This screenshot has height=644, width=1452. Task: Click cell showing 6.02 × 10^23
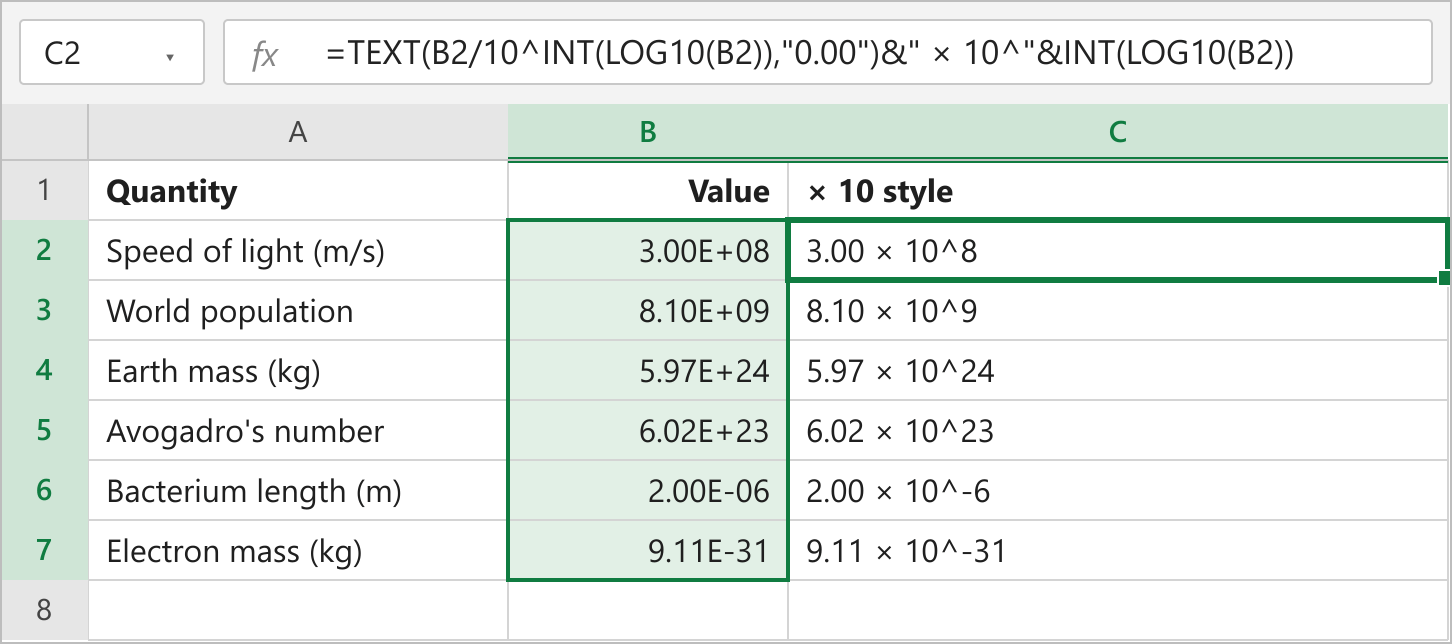pos(1118,430)
